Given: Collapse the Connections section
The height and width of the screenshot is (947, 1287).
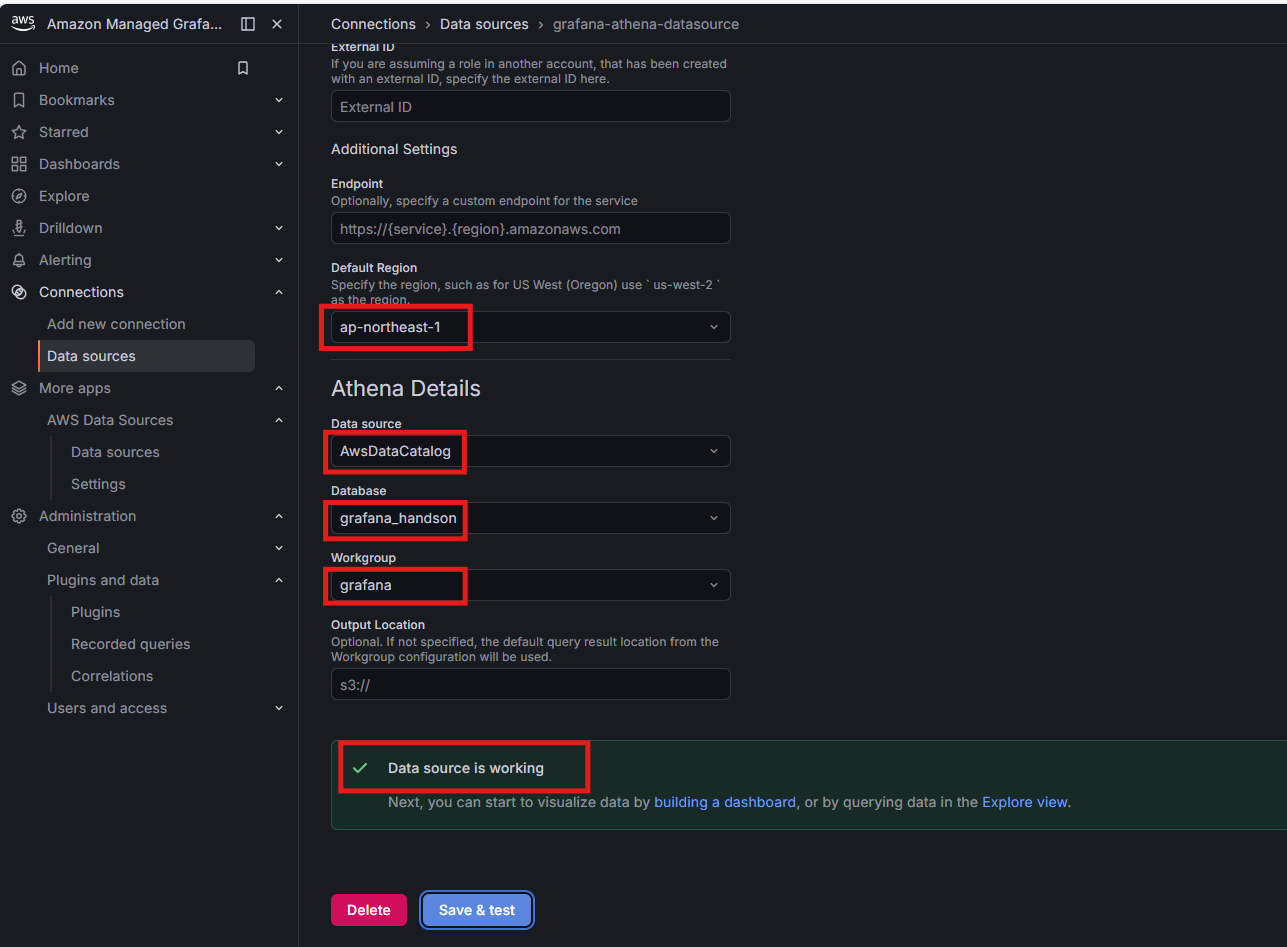Looking at the screenshot, I should click(279, 292).
